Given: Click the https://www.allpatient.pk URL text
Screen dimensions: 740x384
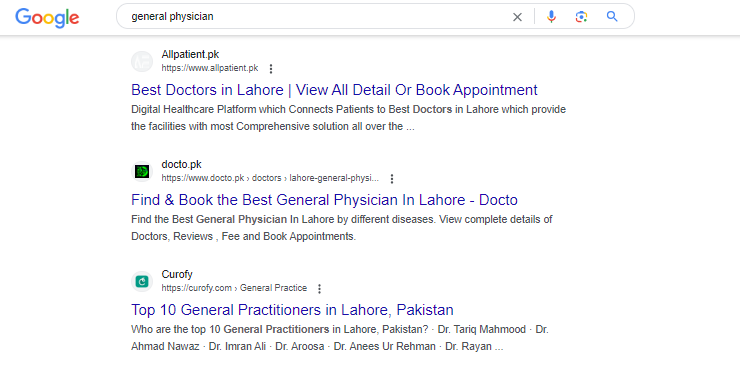Looking at the screenshot, I should point(210,68).
